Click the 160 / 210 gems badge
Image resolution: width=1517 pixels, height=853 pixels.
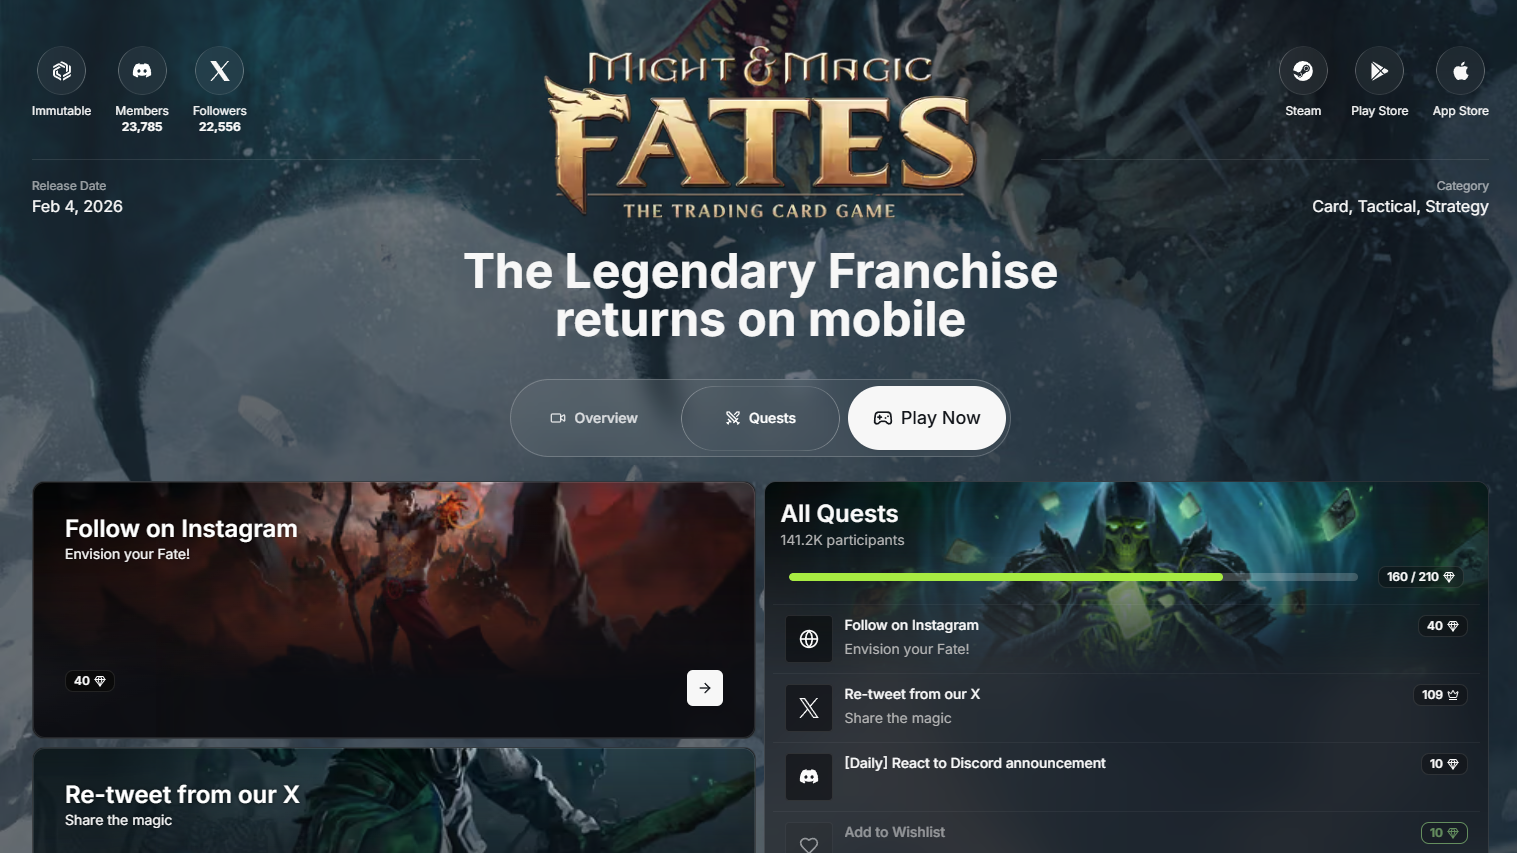(1421, 577)
